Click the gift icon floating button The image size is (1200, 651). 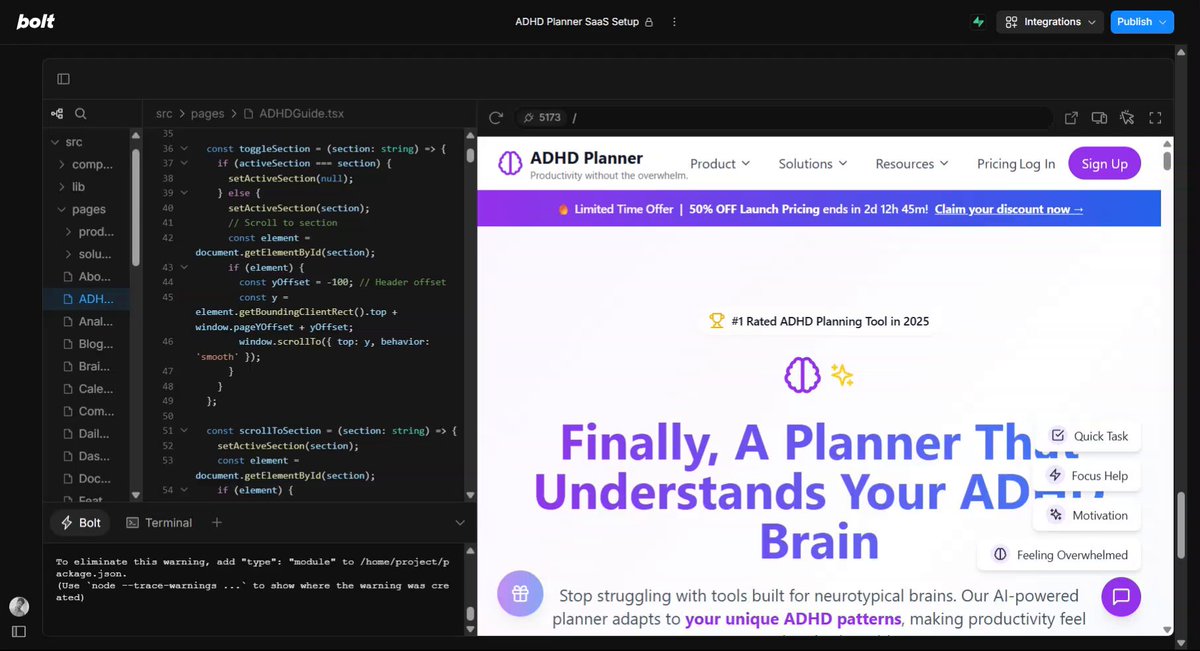pos(520,593)
